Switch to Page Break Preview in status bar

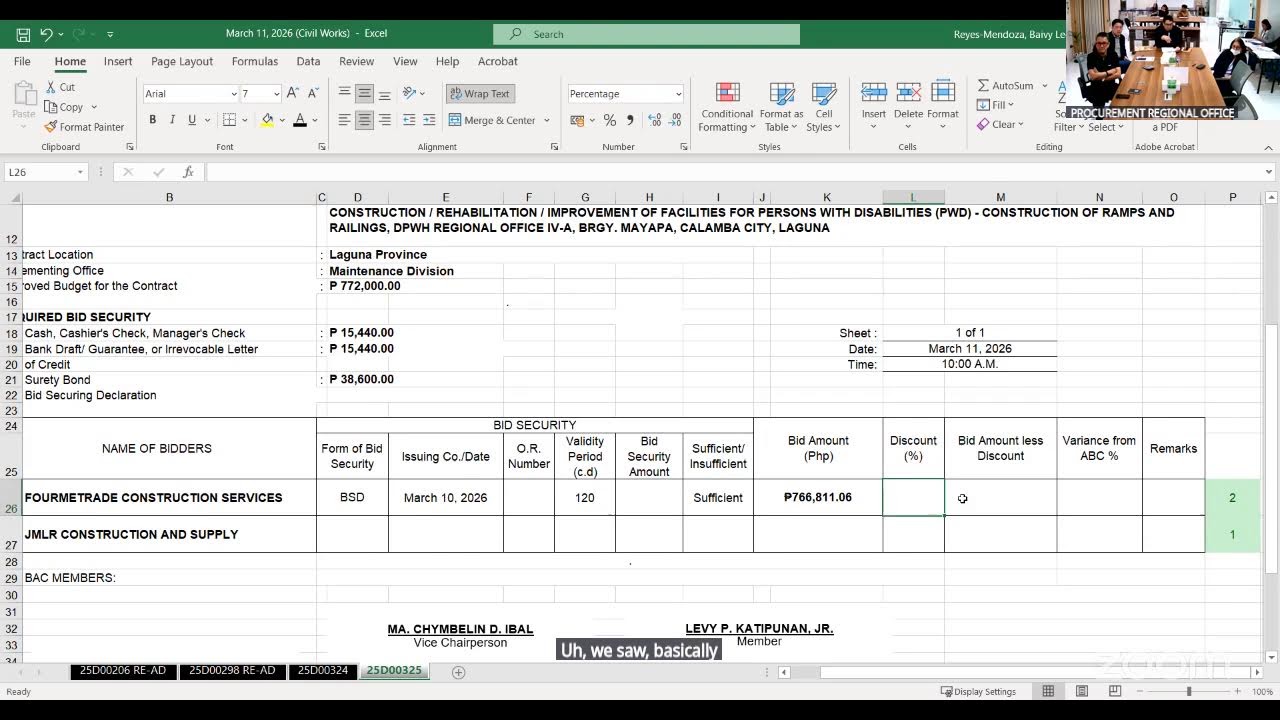point(1115,691)
